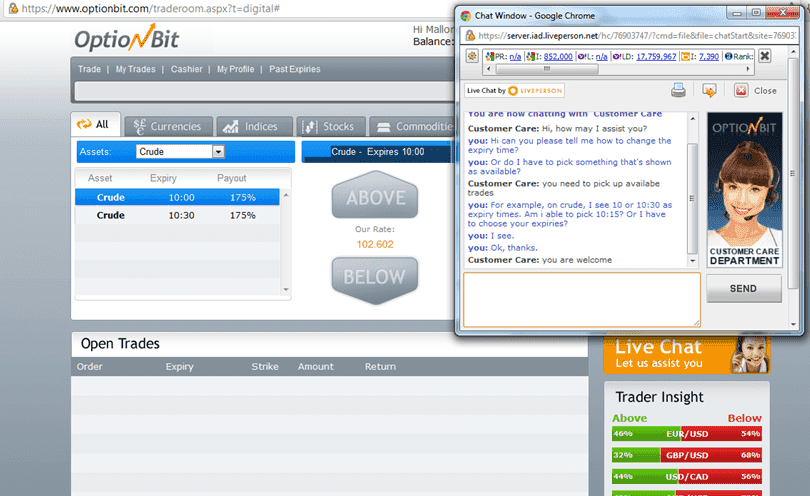This screenshot has height=496, width=810.
Task: Click asset list scroll down arrow
Action: point(286,289)
